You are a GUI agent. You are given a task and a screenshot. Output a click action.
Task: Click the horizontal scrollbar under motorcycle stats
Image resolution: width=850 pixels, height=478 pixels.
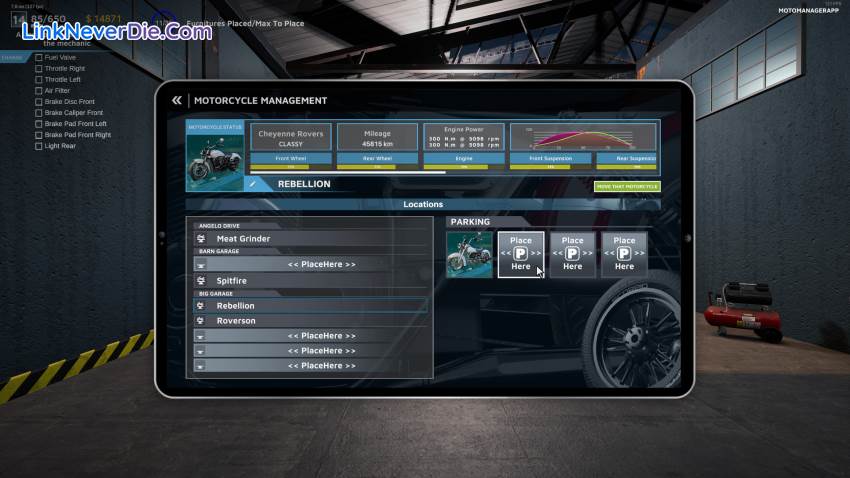click(333, 172)
